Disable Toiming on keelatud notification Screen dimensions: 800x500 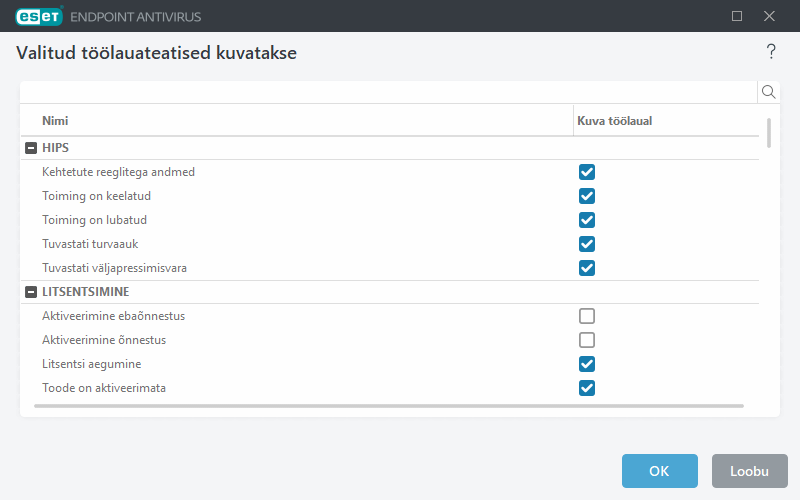[x=587, y=196]
